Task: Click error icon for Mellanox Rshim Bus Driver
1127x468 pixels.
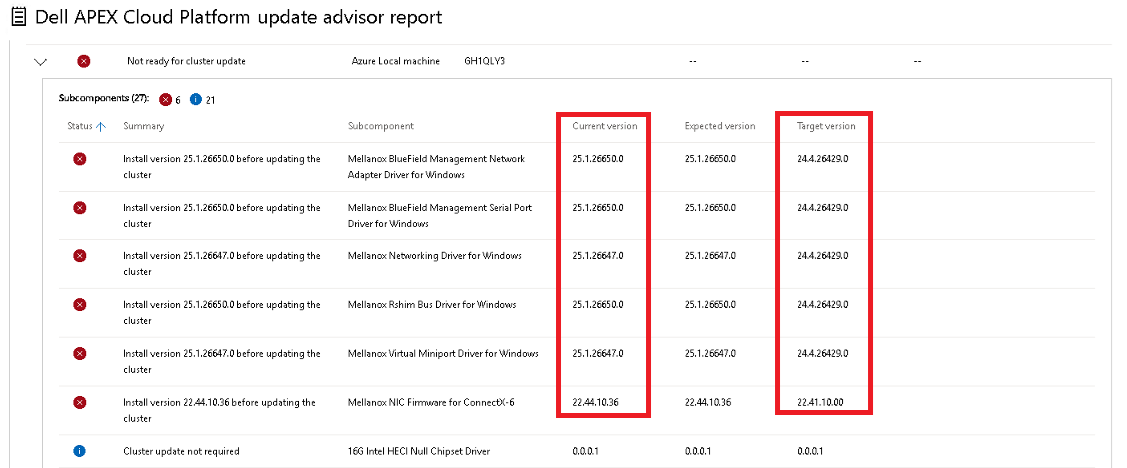Action: pos(80,305)
